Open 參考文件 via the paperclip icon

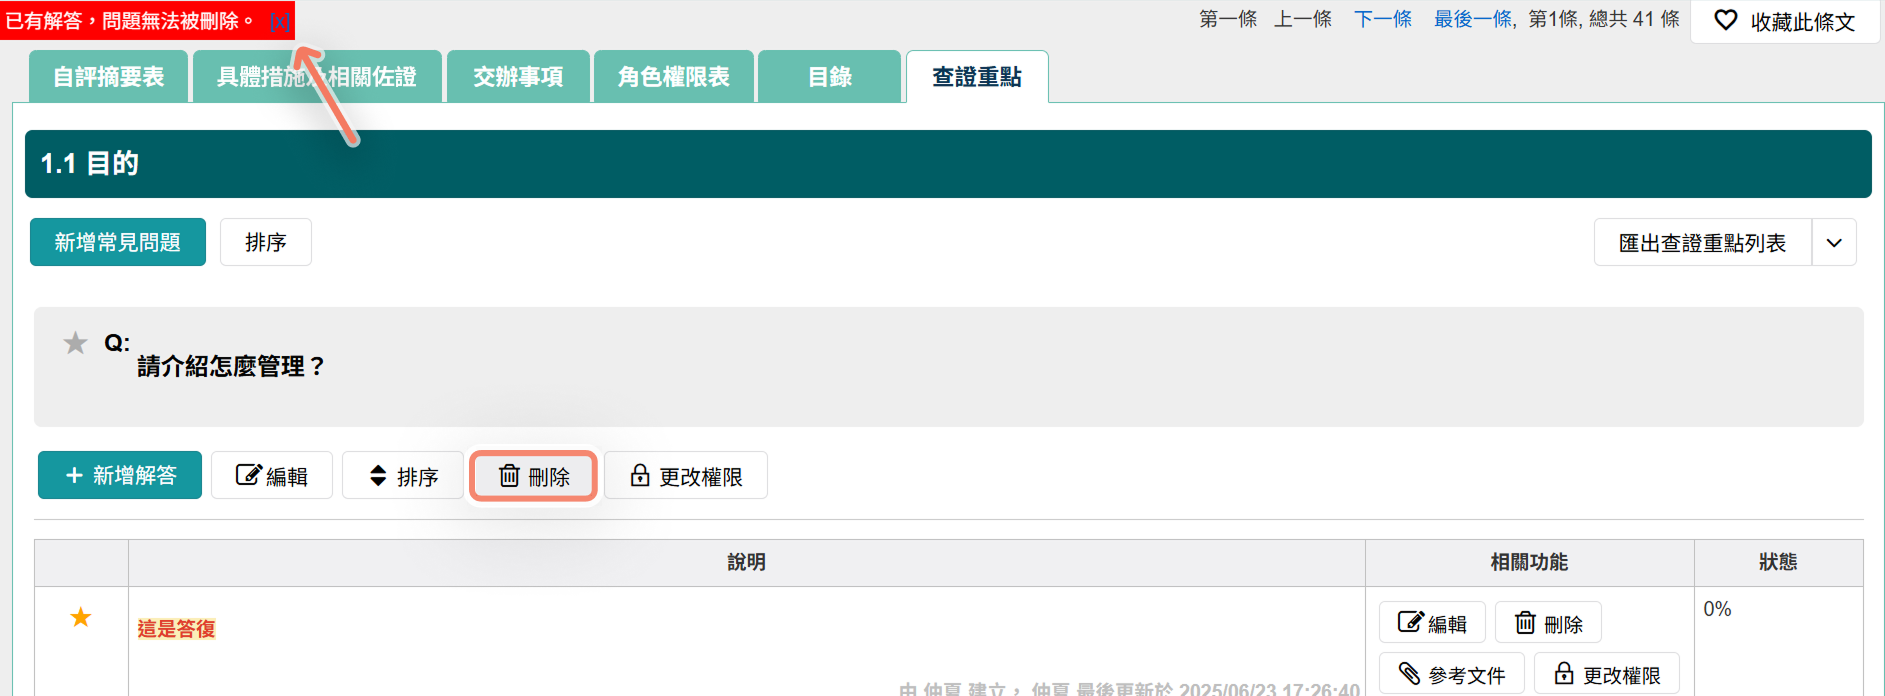point(1410,674)
